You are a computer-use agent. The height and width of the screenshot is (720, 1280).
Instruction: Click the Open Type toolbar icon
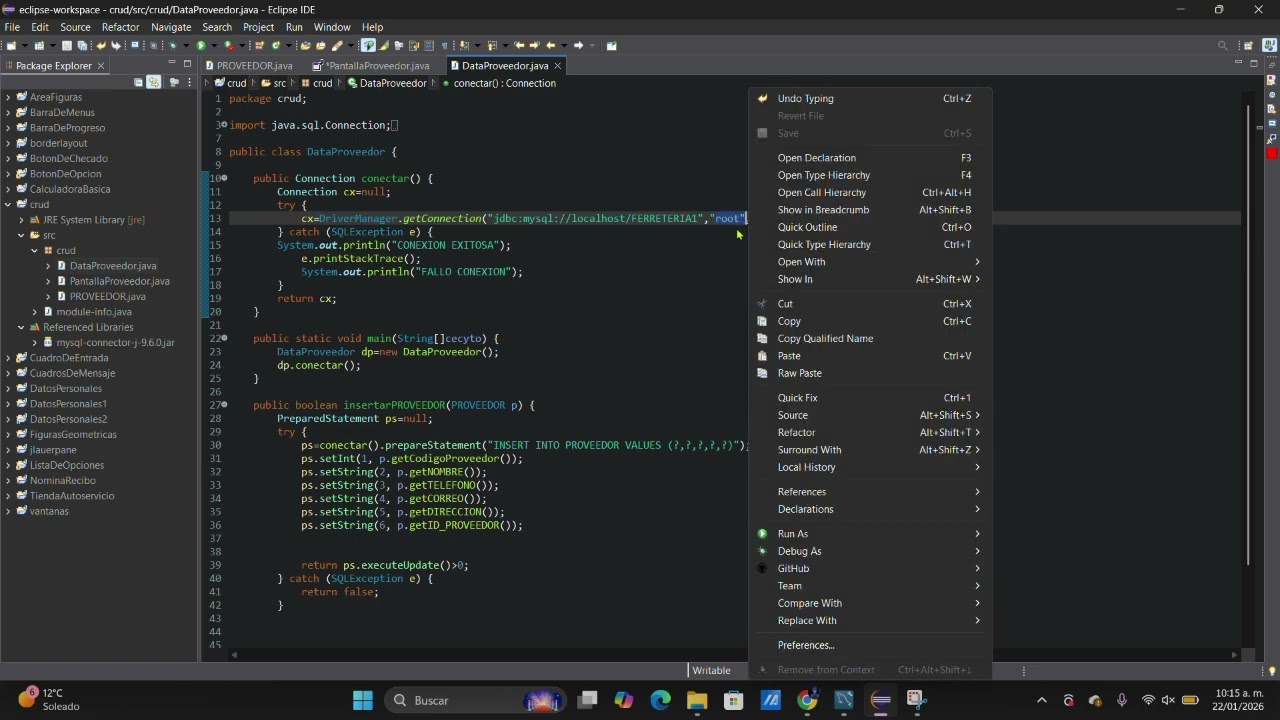click(305, 45)
